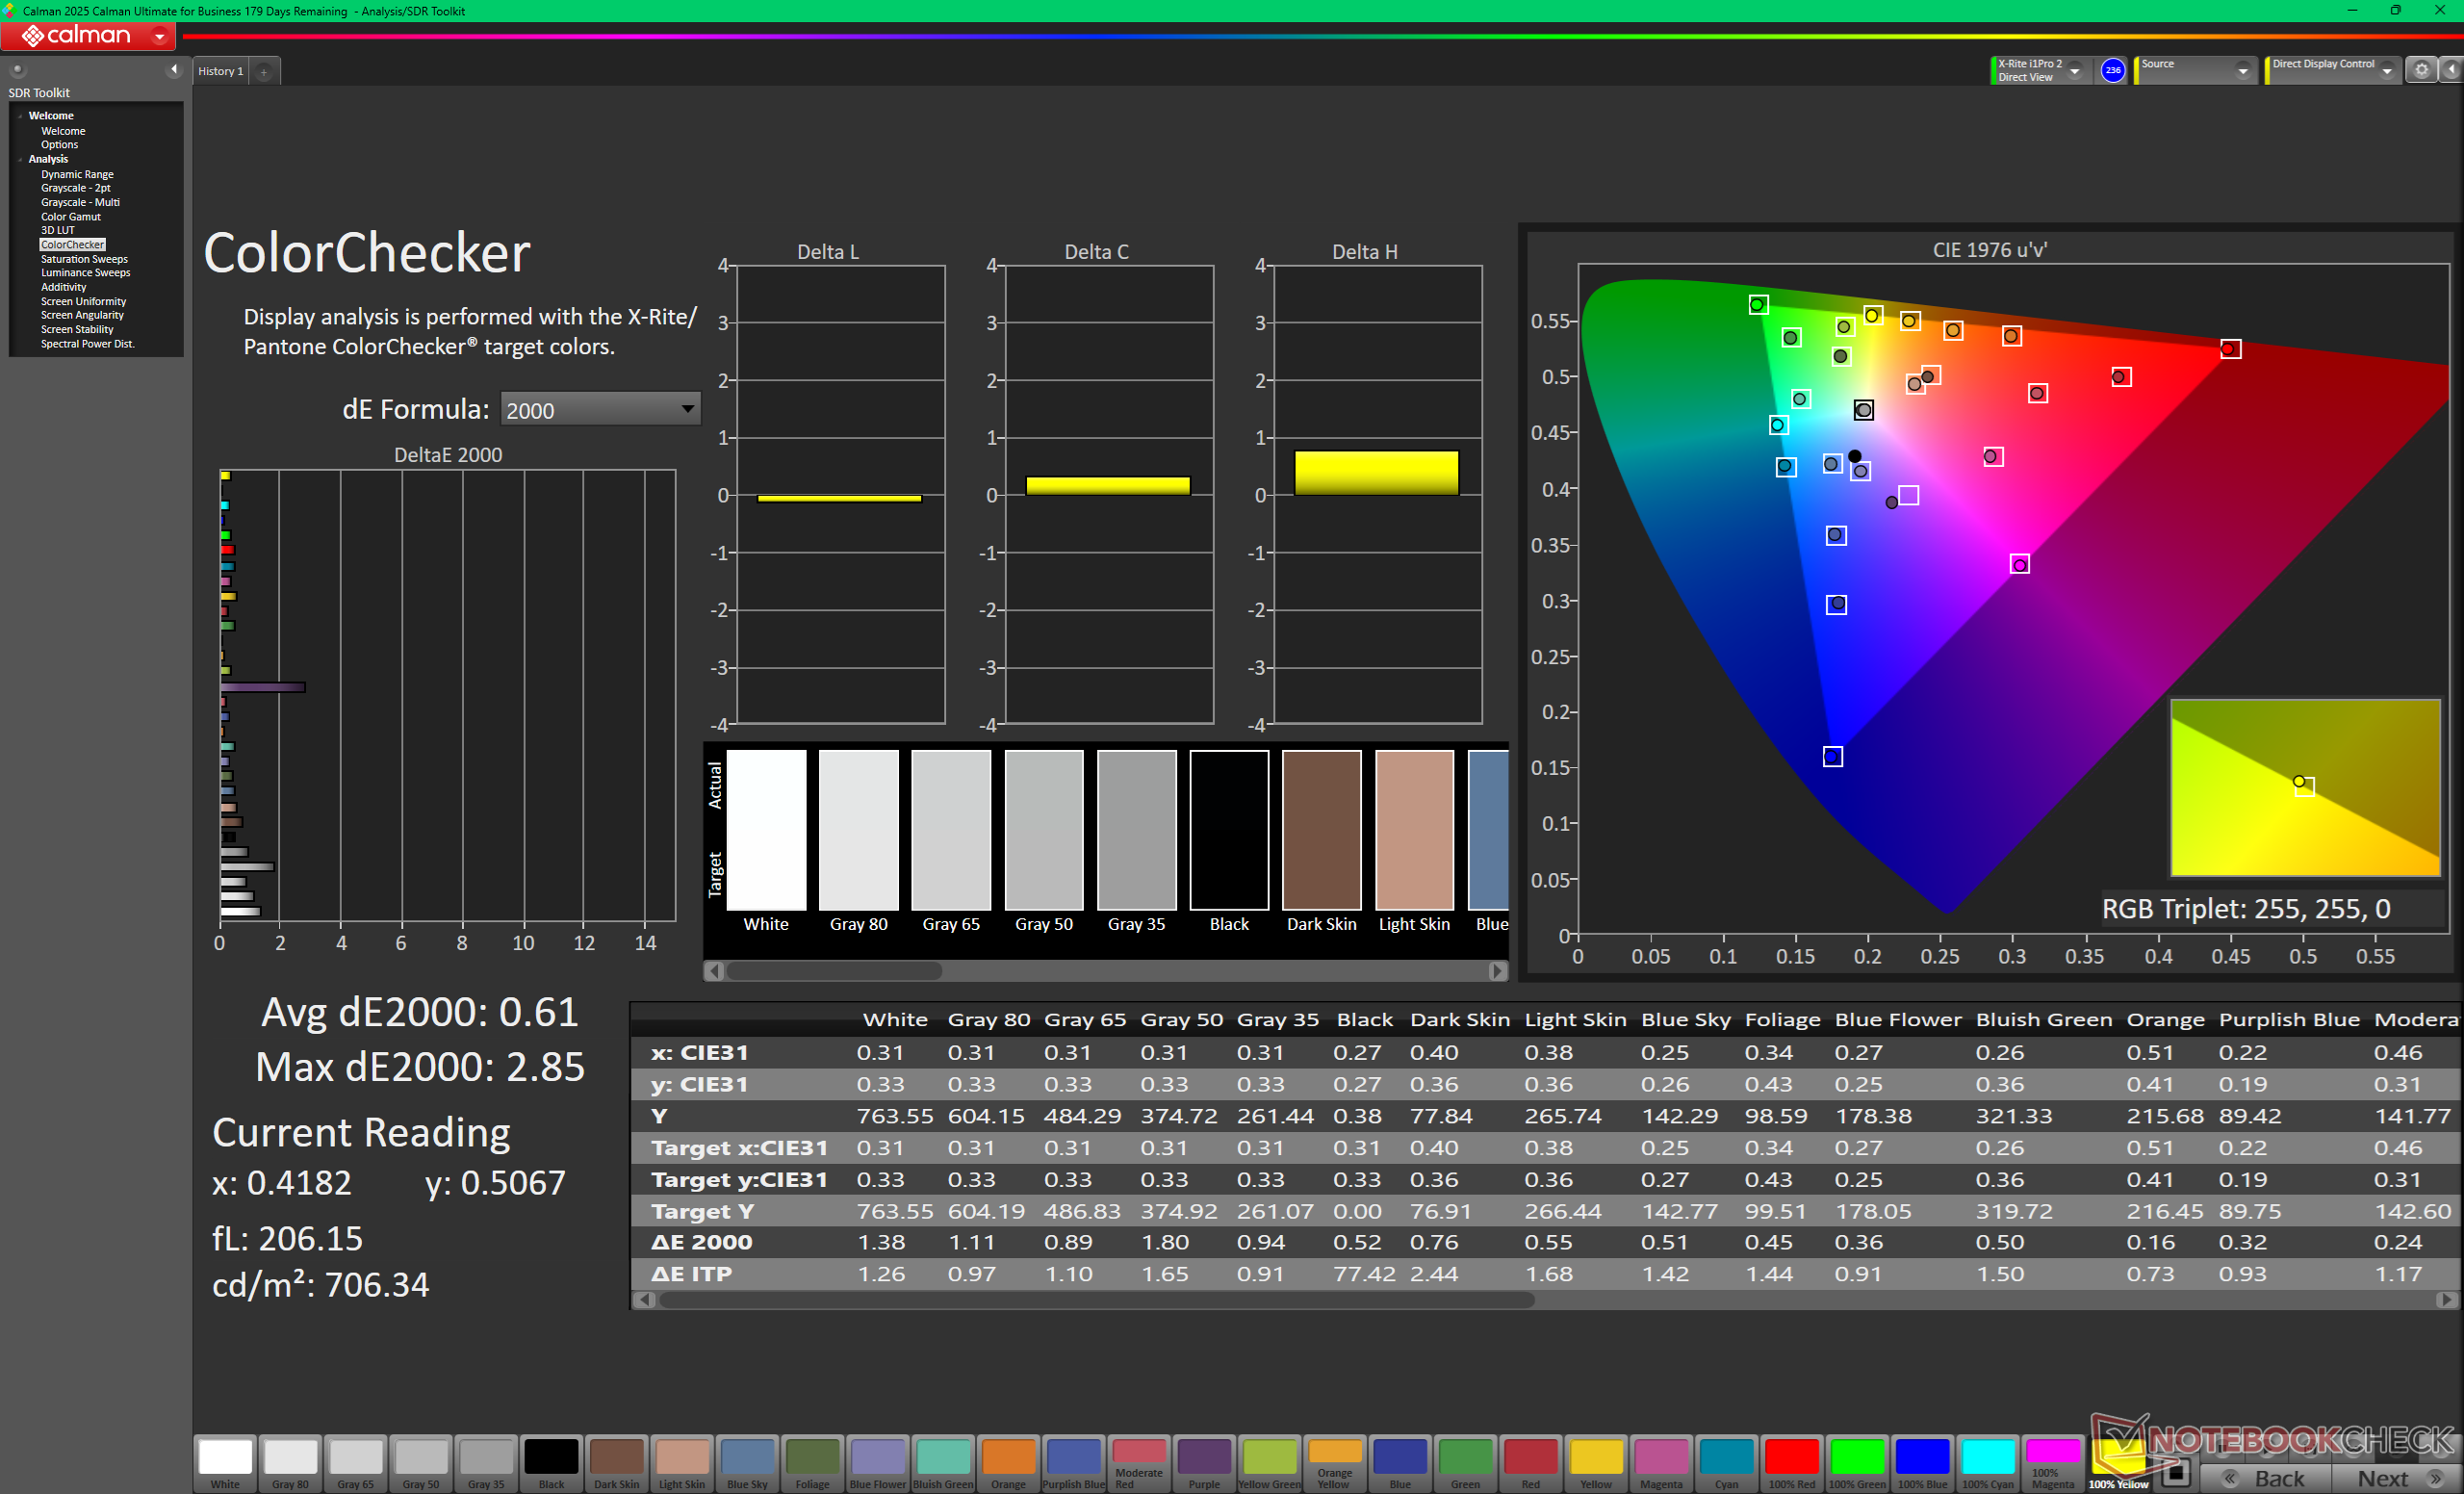Select the 100% Blue patch button
Screen dimensions: 2464x1494
pos(1923,1463)
